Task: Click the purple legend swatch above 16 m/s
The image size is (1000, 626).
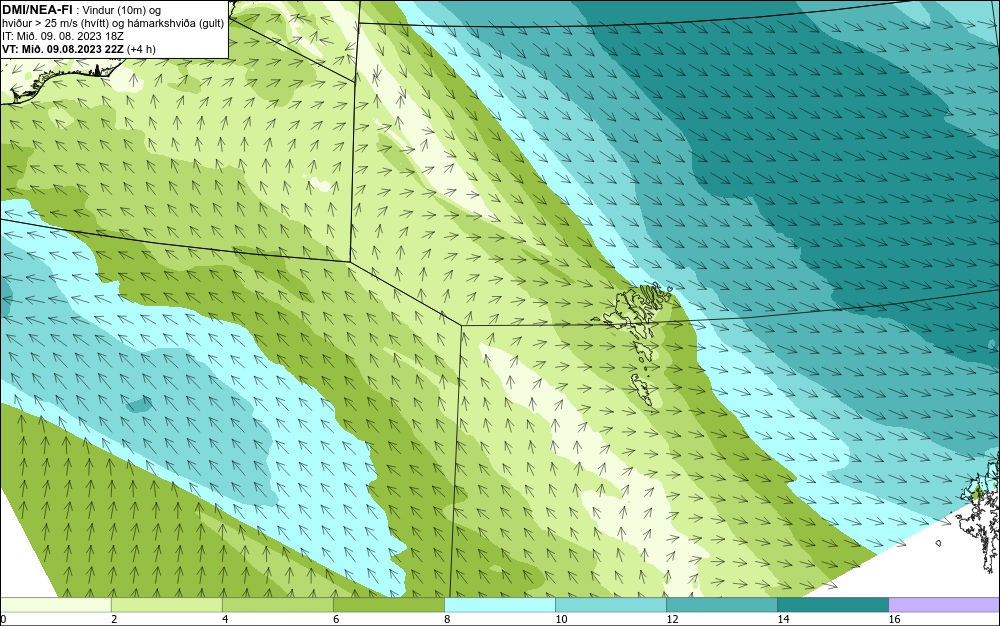Action: [944, 605]
